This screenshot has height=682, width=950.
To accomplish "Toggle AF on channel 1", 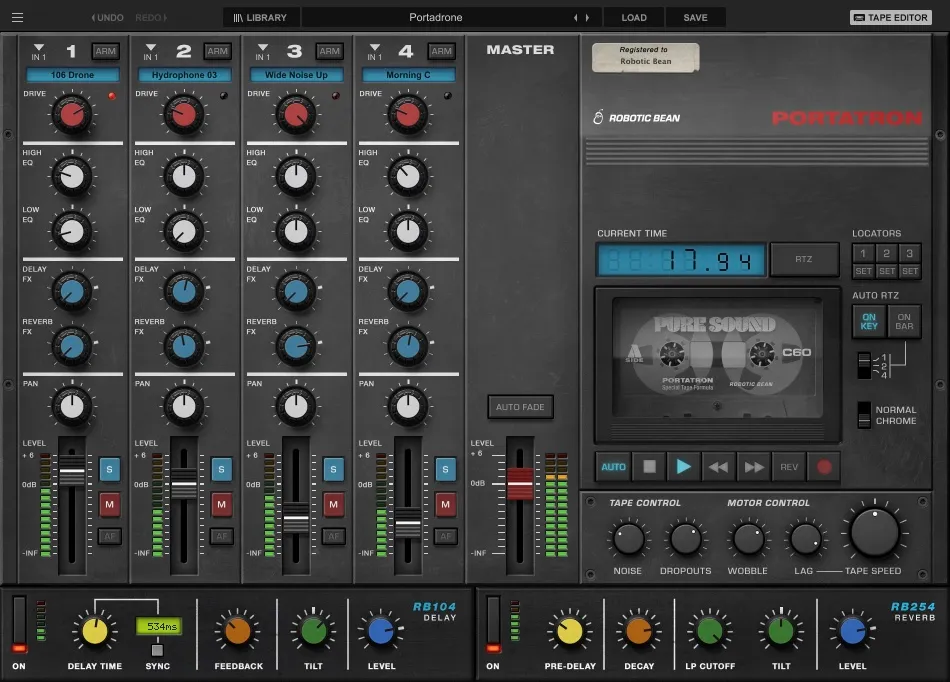I will (x=110, y=536).
